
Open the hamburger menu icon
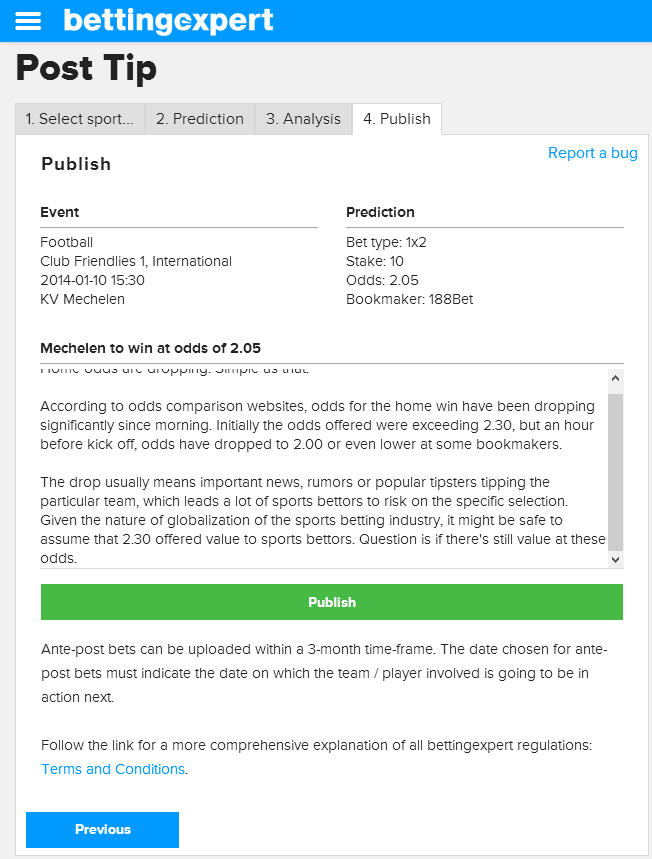(28, 21)
